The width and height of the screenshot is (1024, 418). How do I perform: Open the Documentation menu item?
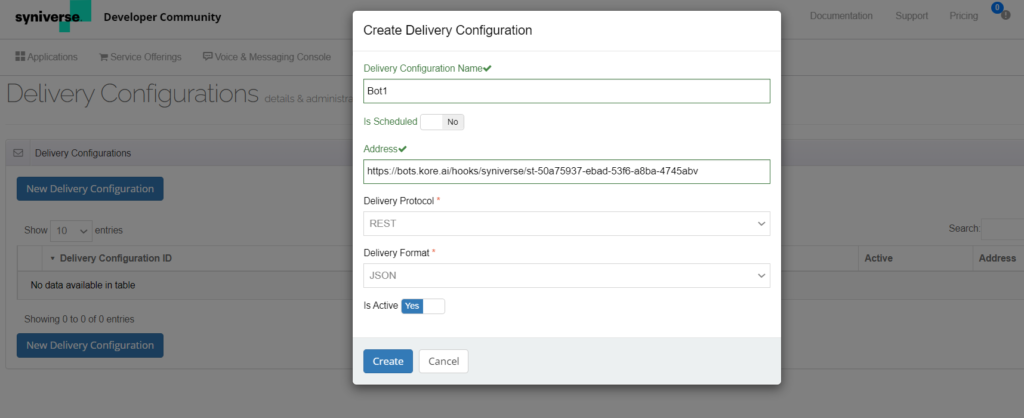(840, 16)
